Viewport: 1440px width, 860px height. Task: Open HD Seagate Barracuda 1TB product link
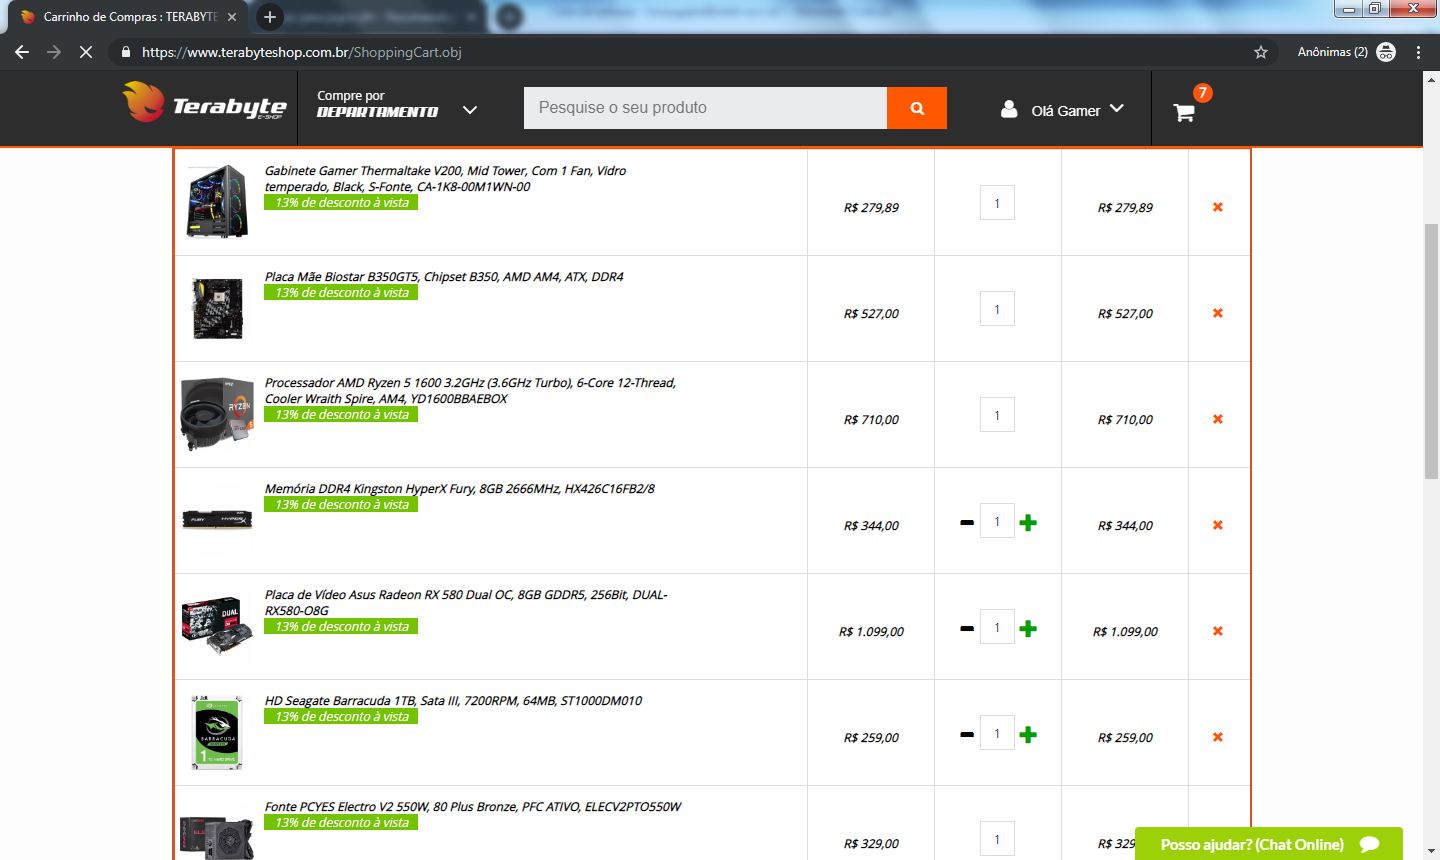pos(453,701)
